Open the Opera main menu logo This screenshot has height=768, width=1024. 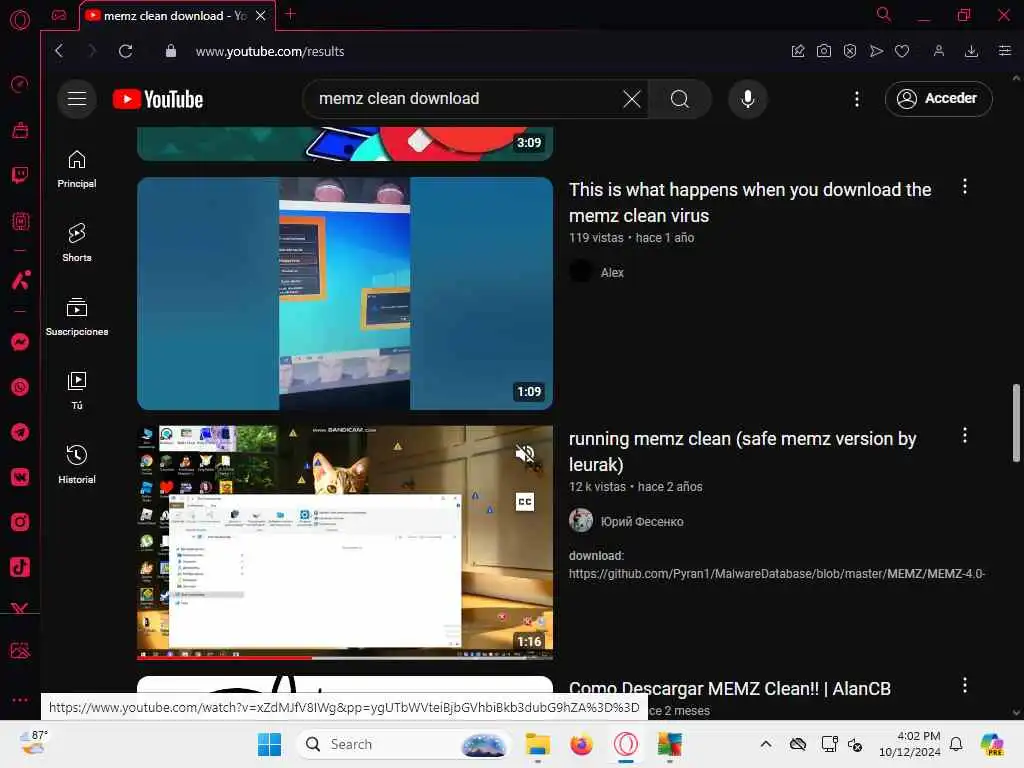click(20, 20)
